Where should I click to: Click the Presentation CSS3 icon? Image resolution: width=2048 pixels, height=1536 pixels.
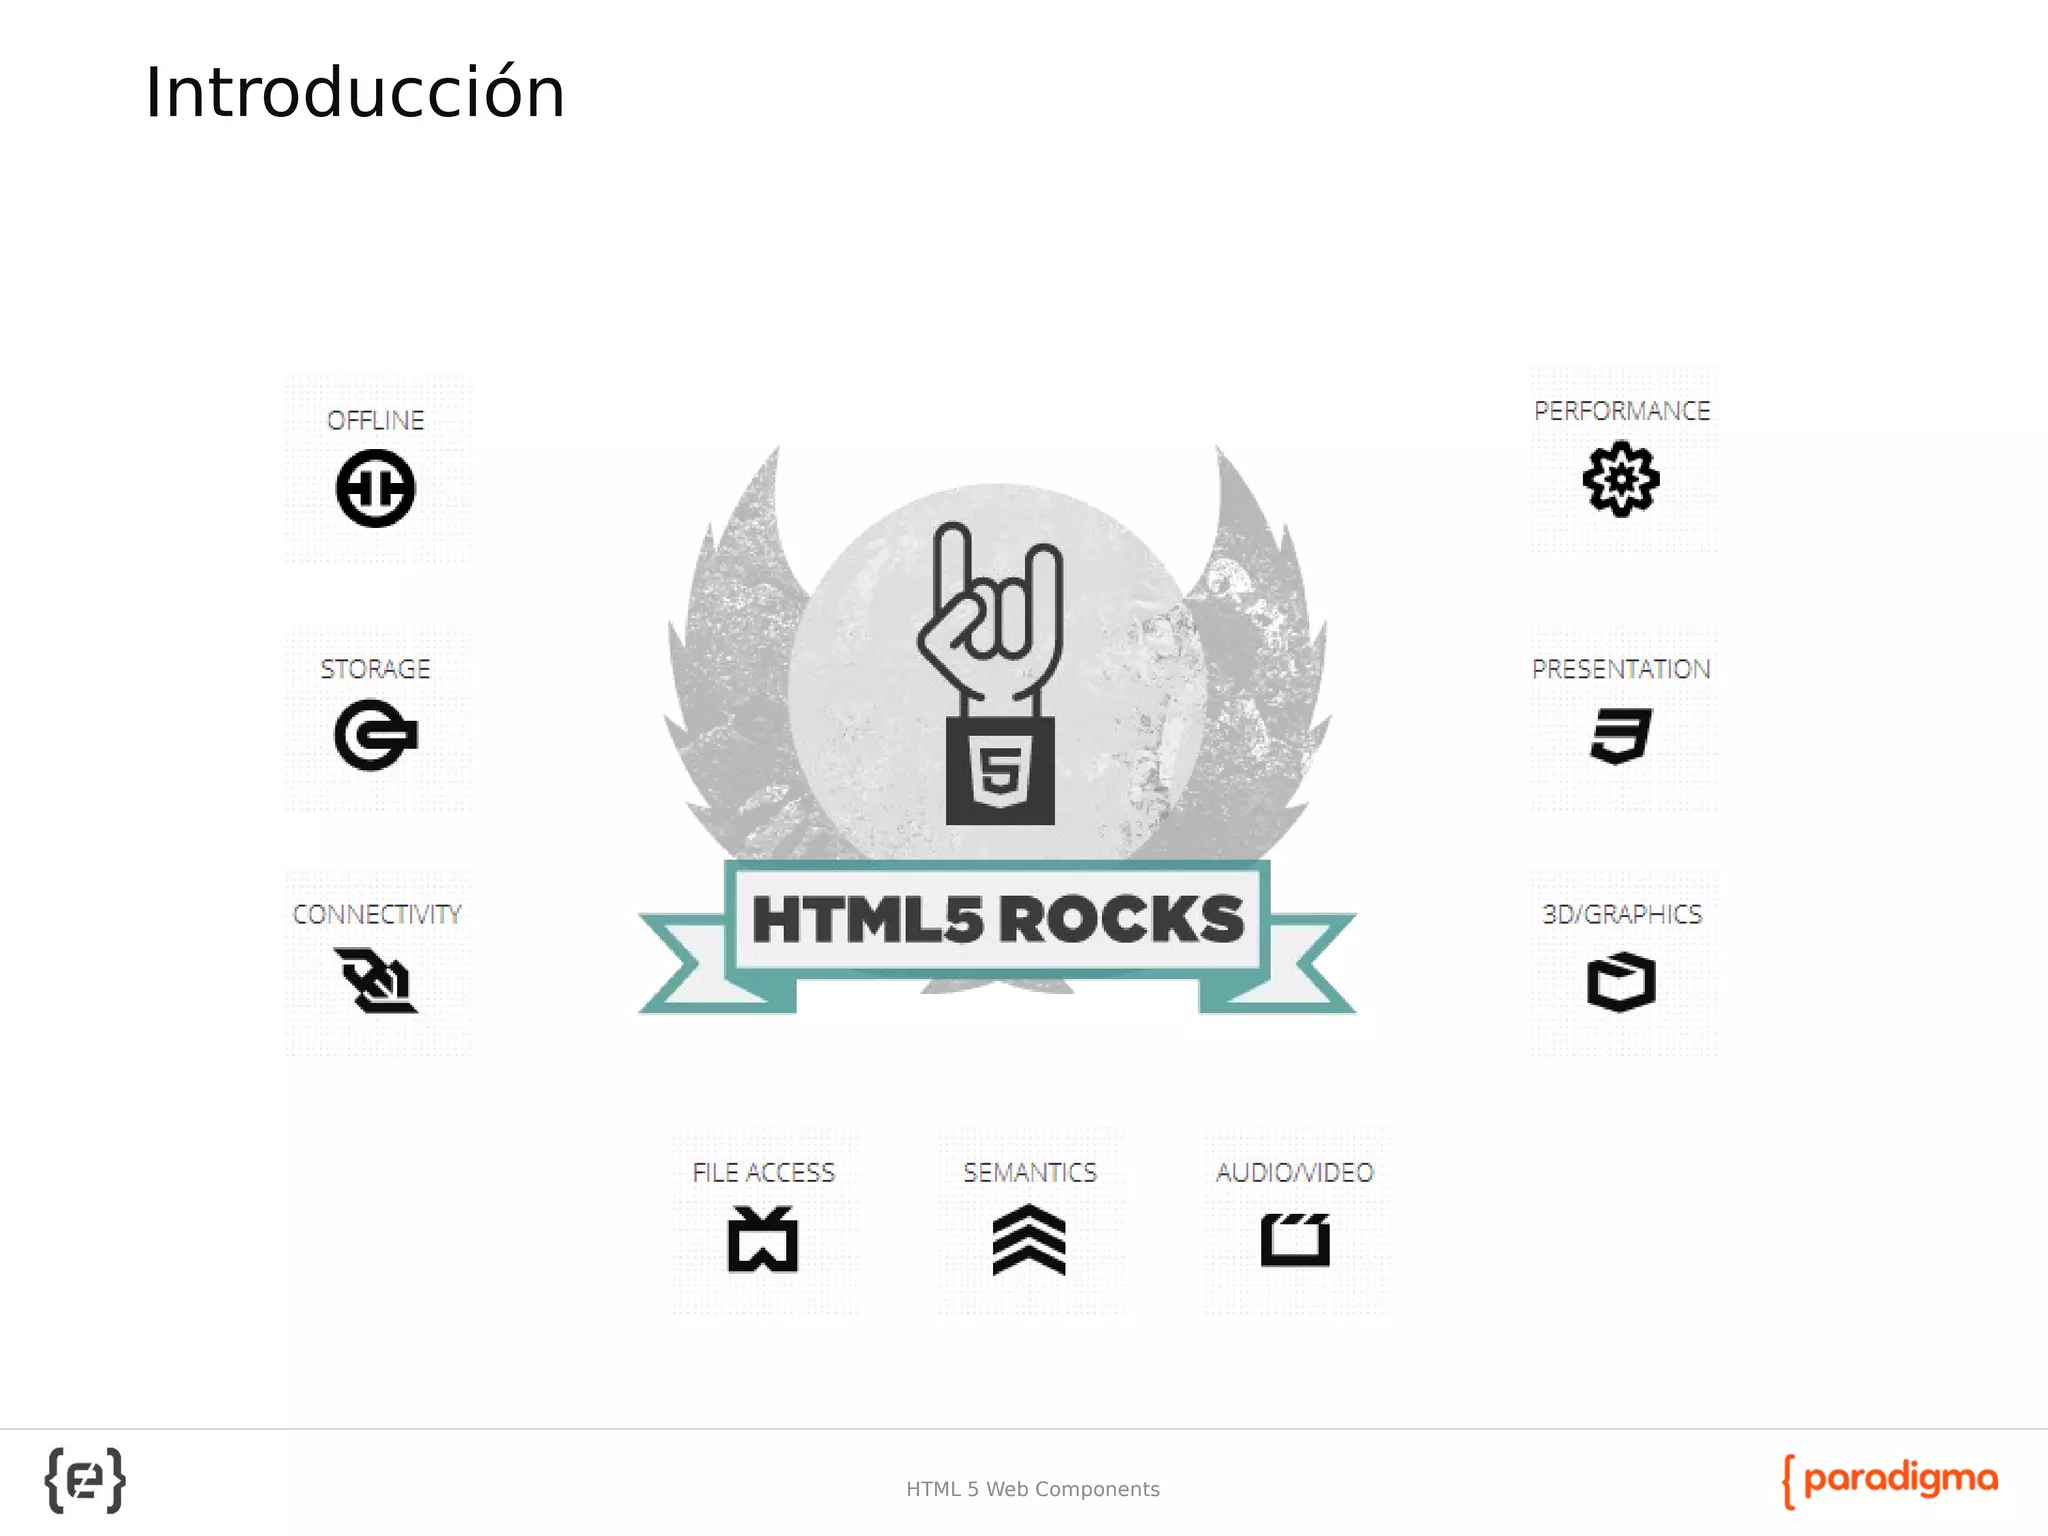point(1621,736)
